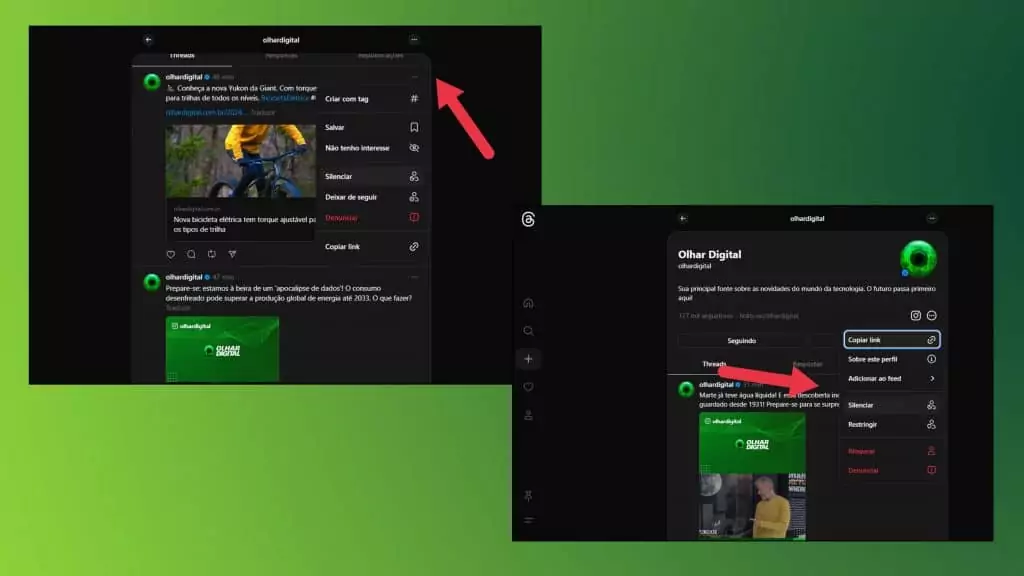Choose 'Restringir' in the profile menu
The width and height of the screenshot is (1024, 576).
[891, 424]
